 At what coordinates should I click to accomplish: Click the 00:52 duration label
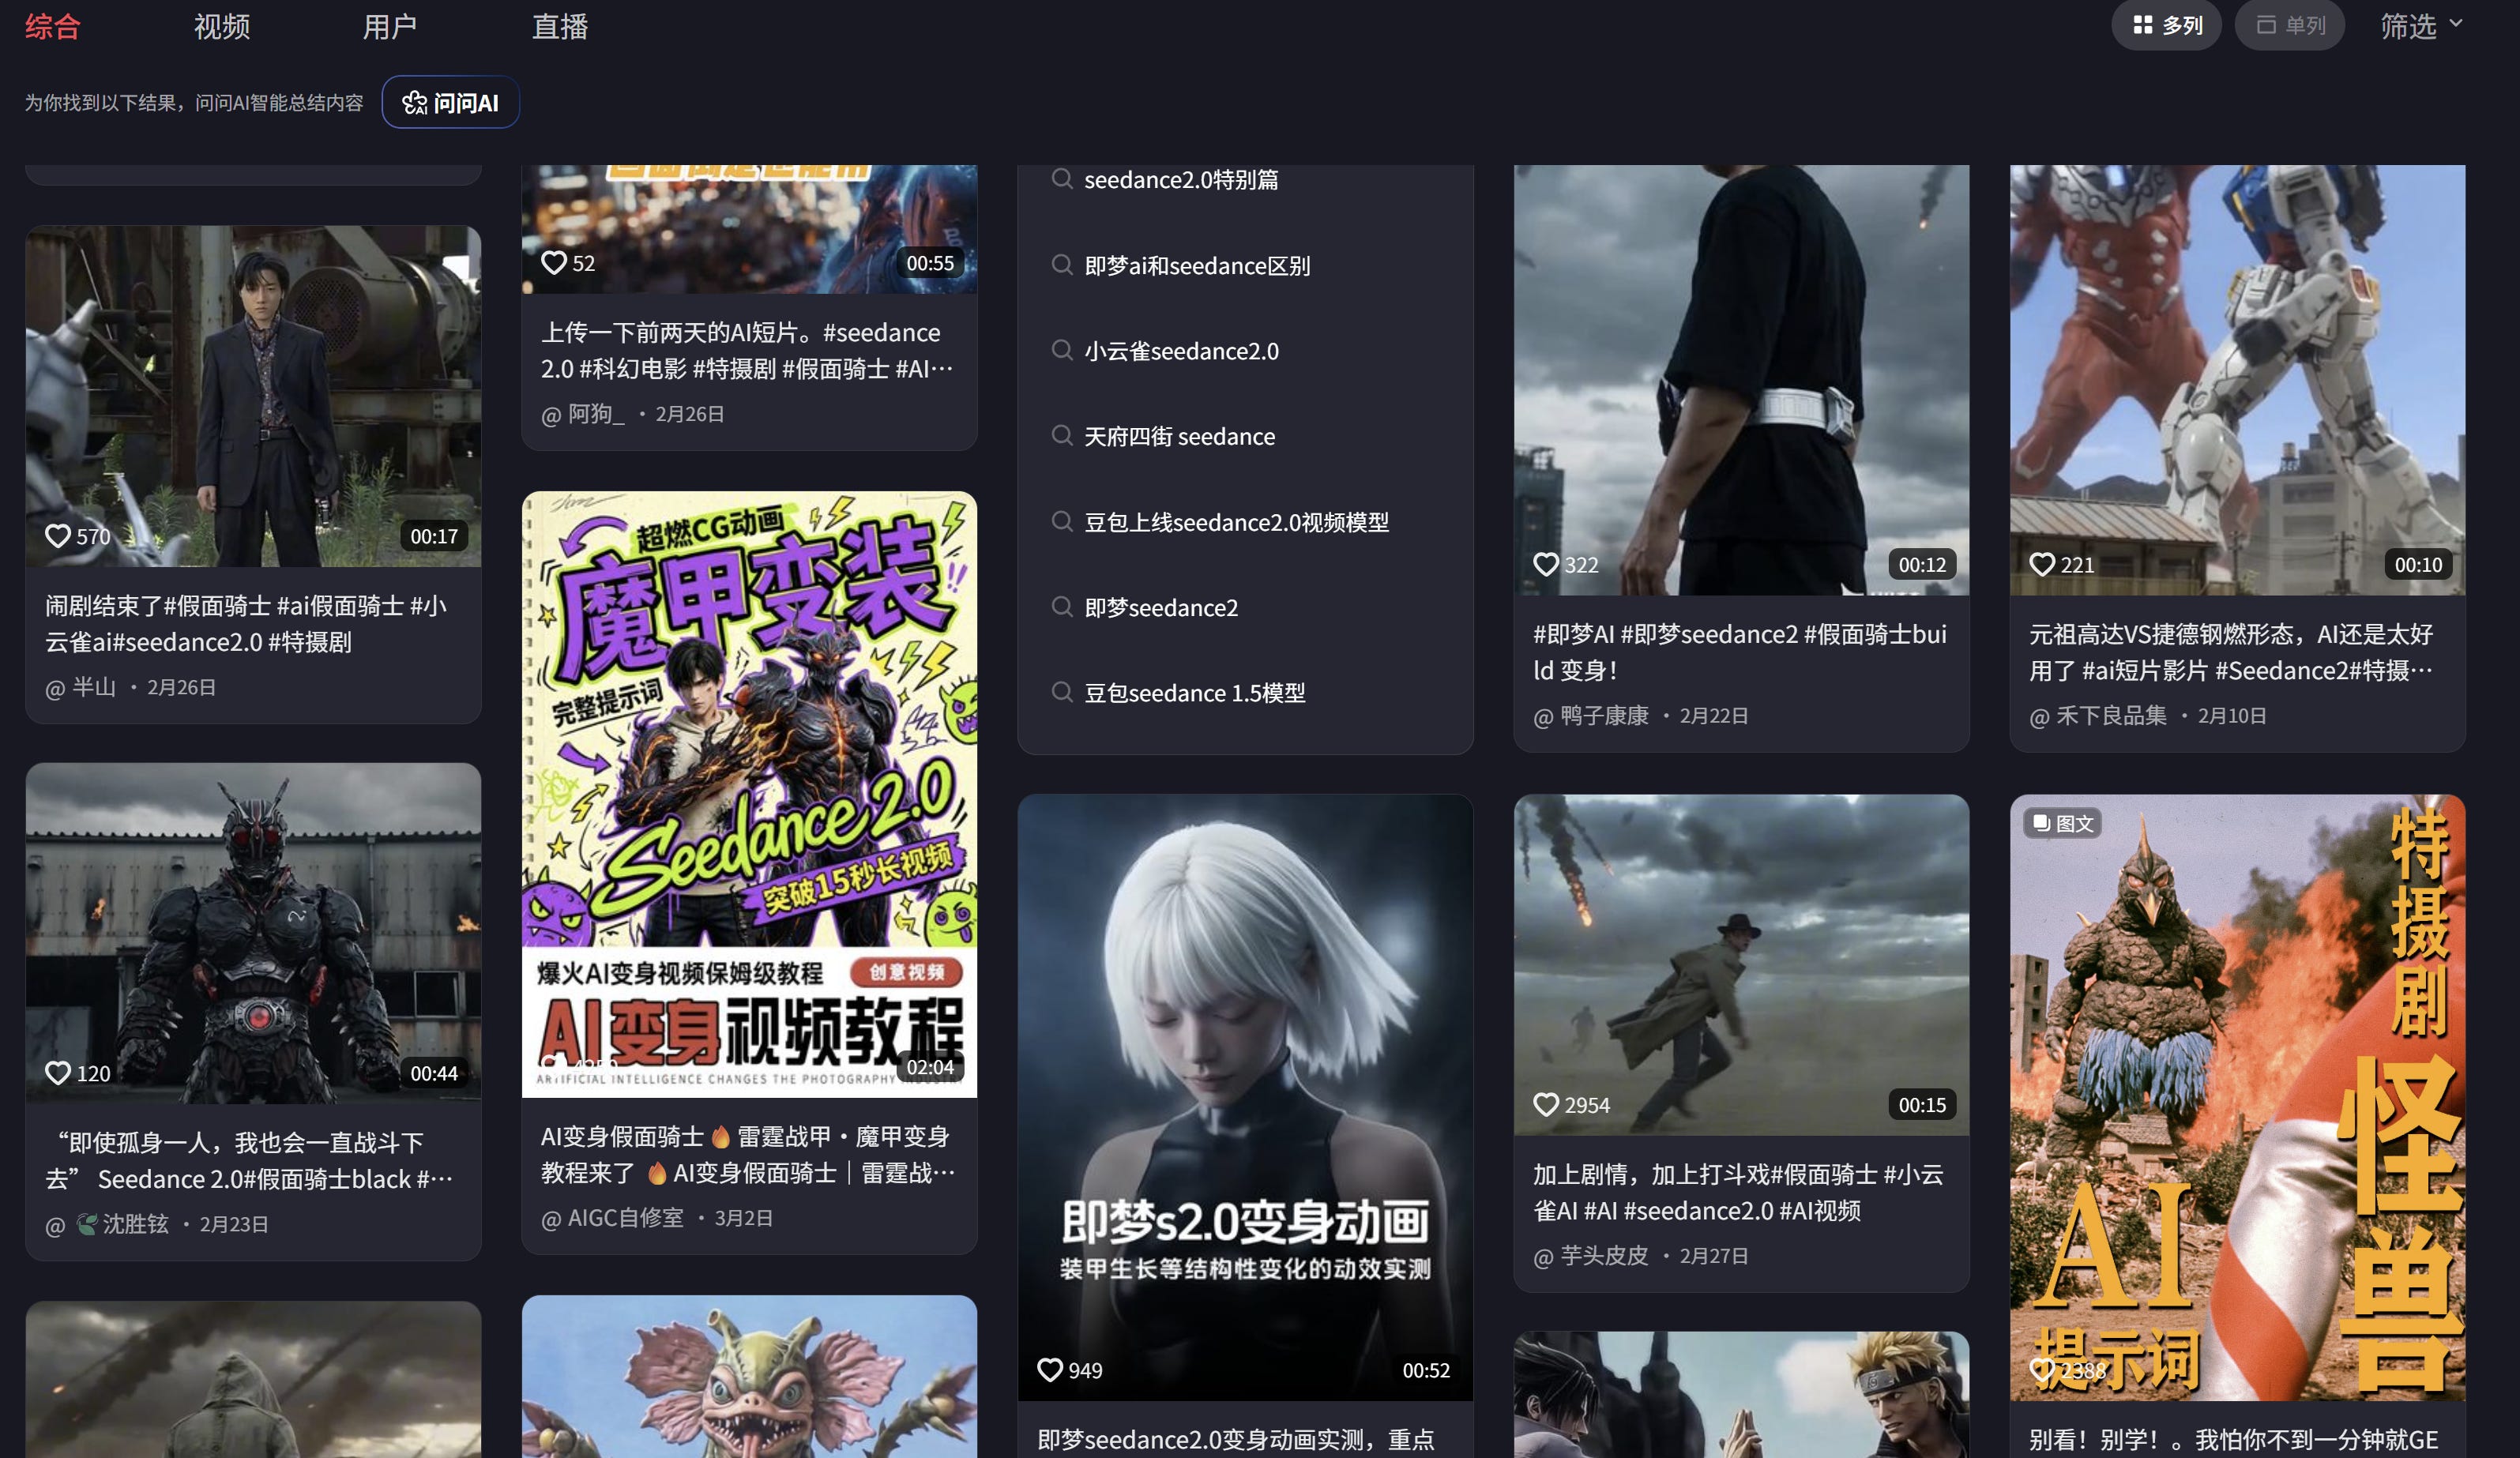[1425, 1370]
